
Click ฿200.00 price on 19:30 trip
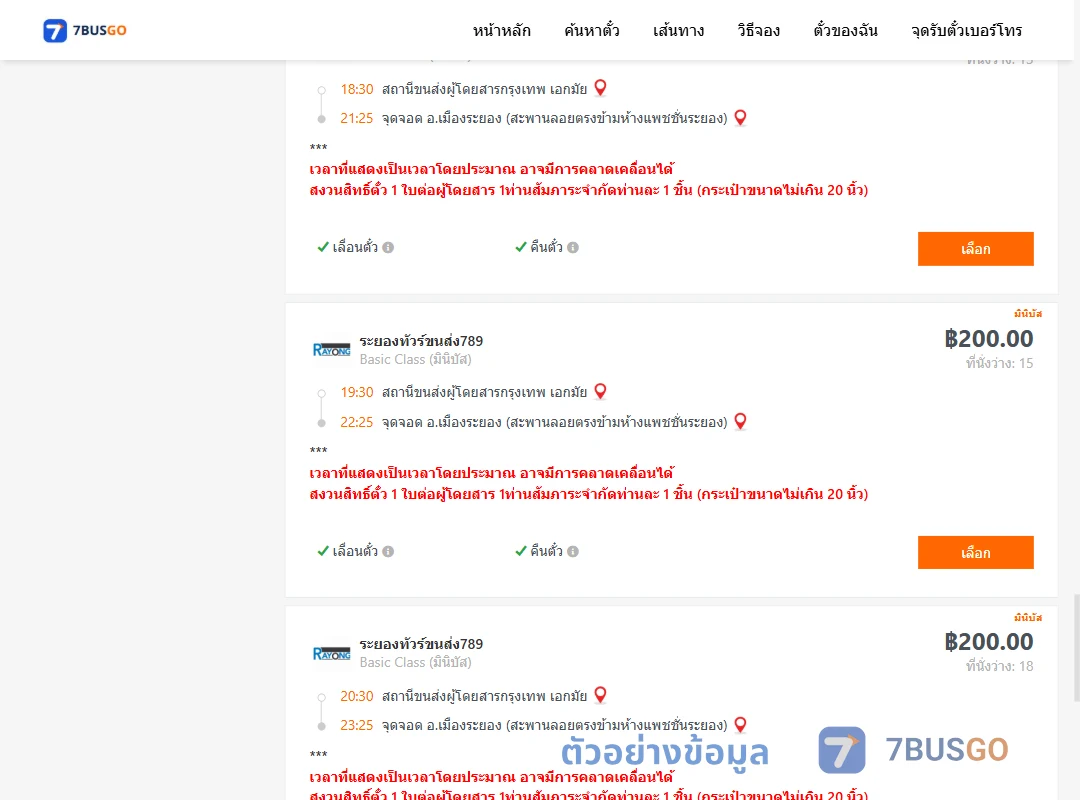click(x=988, y=339)
